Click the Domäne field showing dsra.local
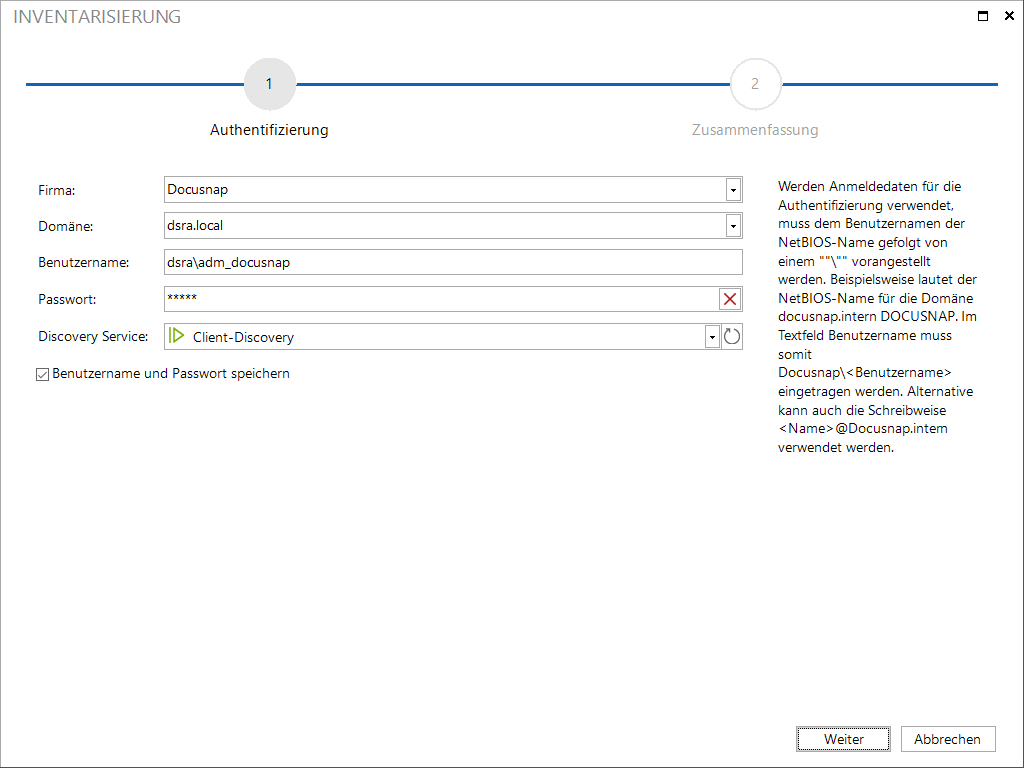 click(x=445, y=225)
